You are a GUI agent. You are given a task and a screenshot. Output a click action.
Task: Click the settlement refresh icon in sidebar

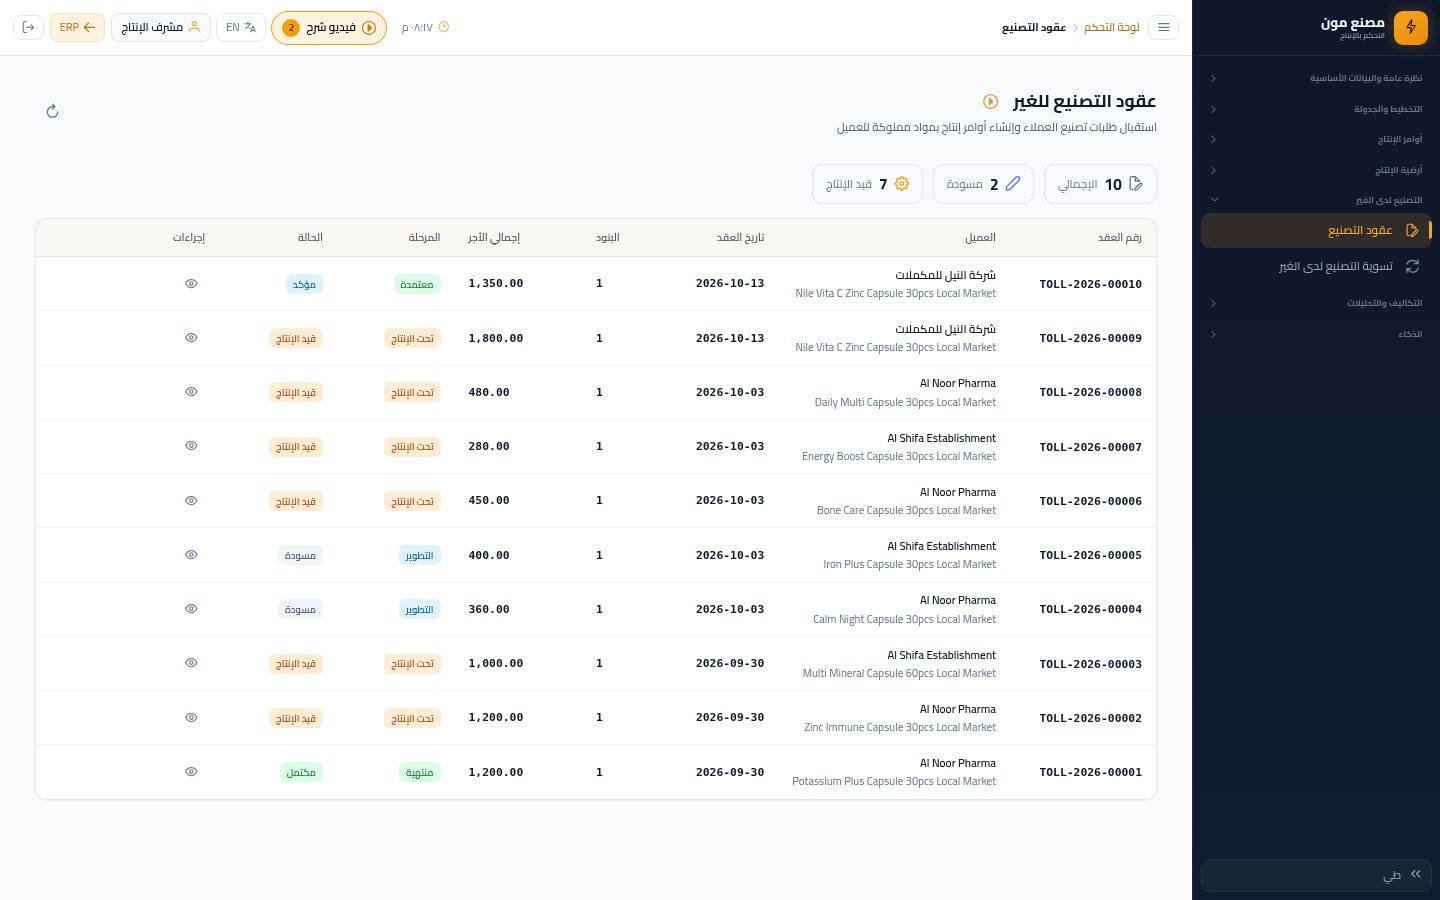[x=1412, y=266]
